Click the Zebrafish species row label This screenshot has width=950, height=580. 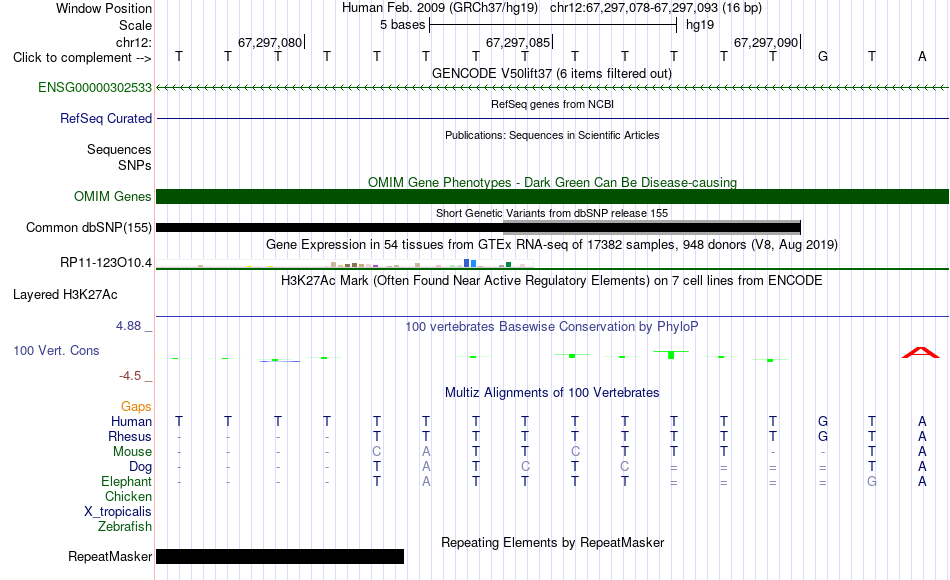pyautogui.click(x=125, y=526)
